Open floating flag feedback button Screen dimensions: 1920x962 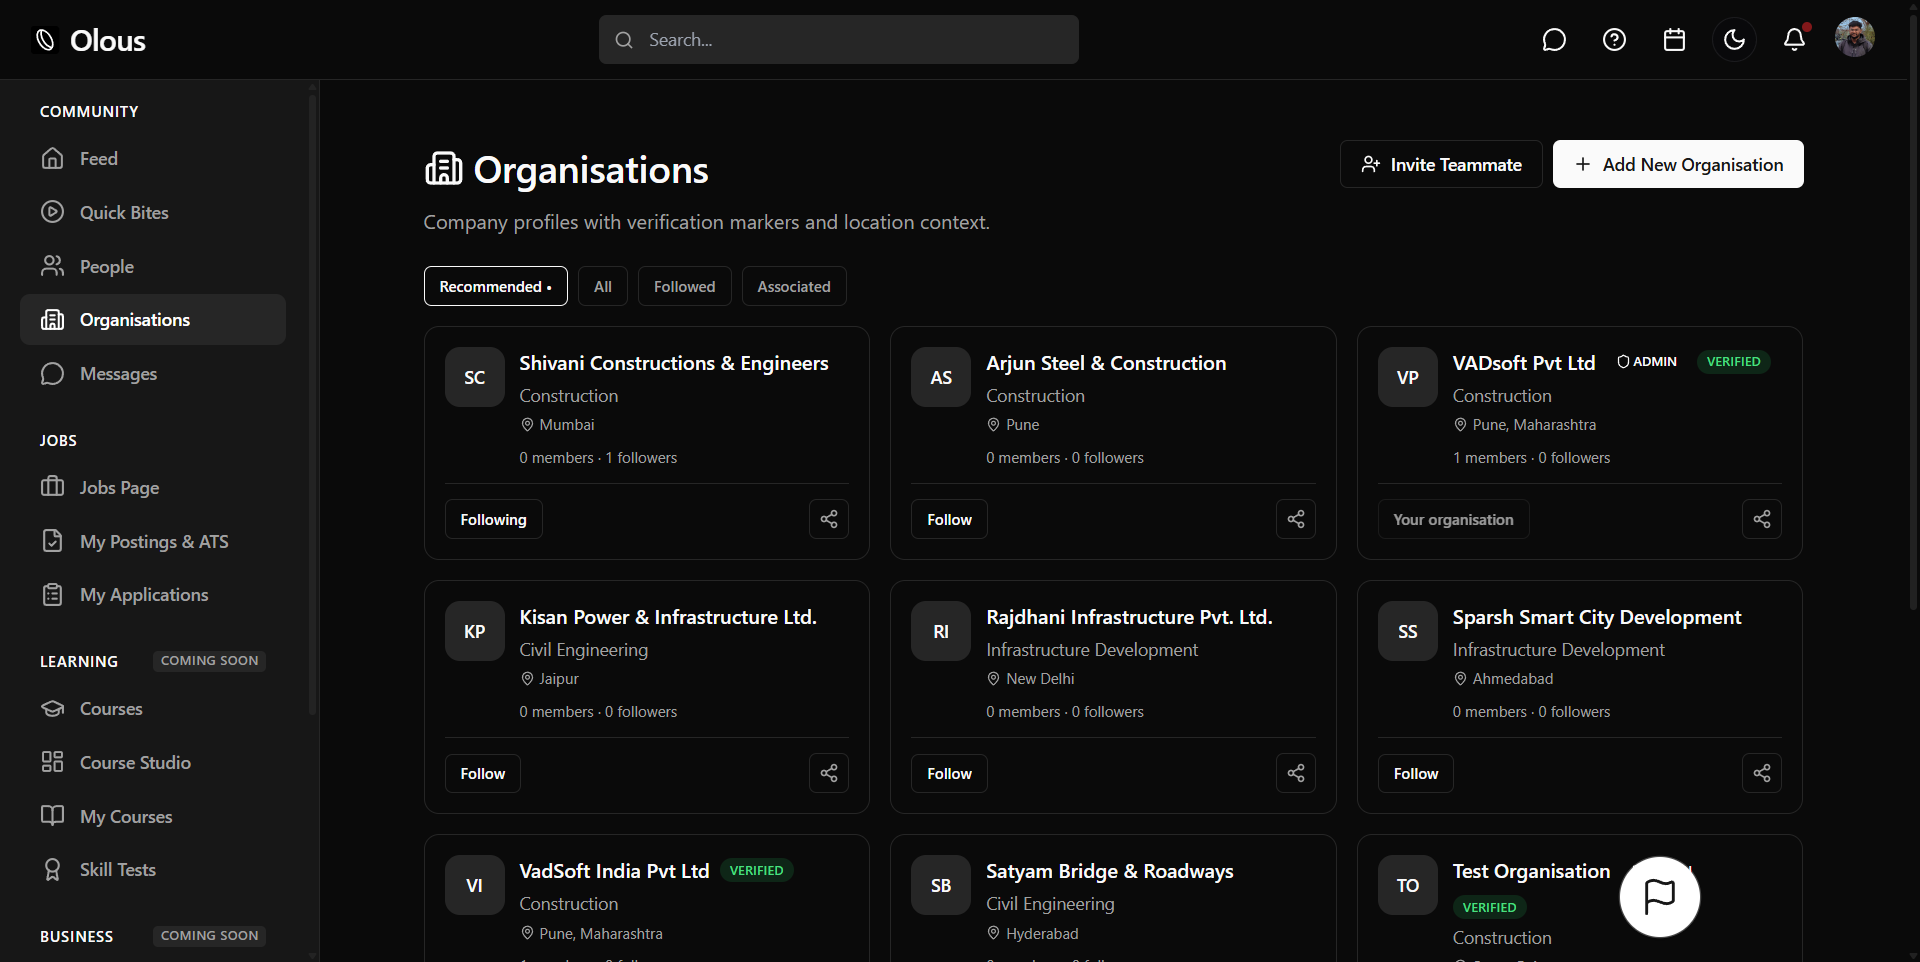(x=1660, y=897)
